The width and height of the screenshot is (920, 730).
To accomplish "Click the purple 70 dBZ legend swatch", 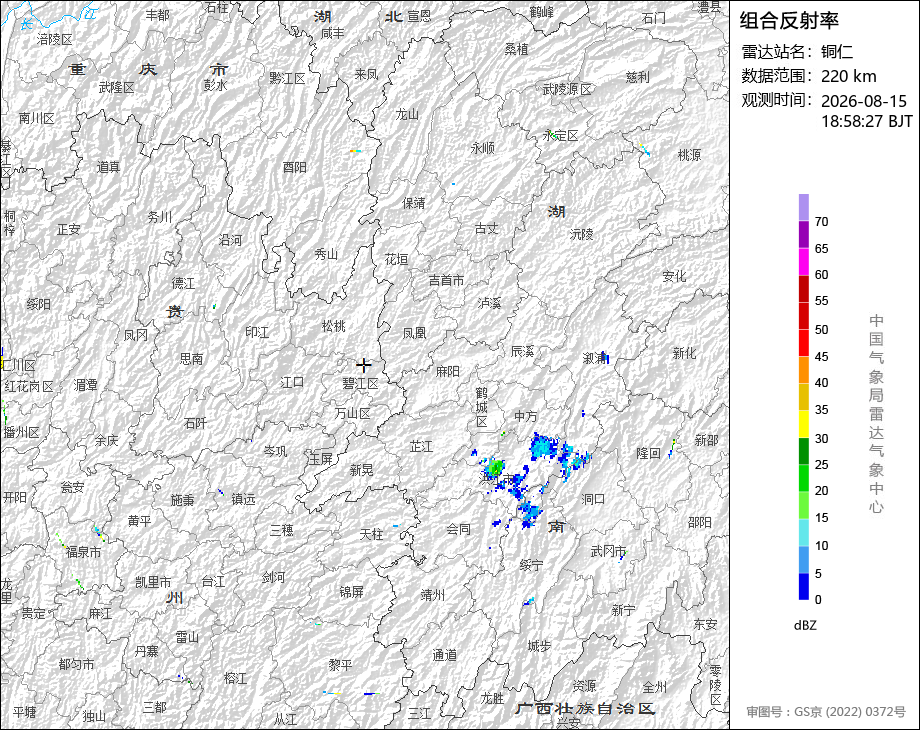I will coord(803,207).
